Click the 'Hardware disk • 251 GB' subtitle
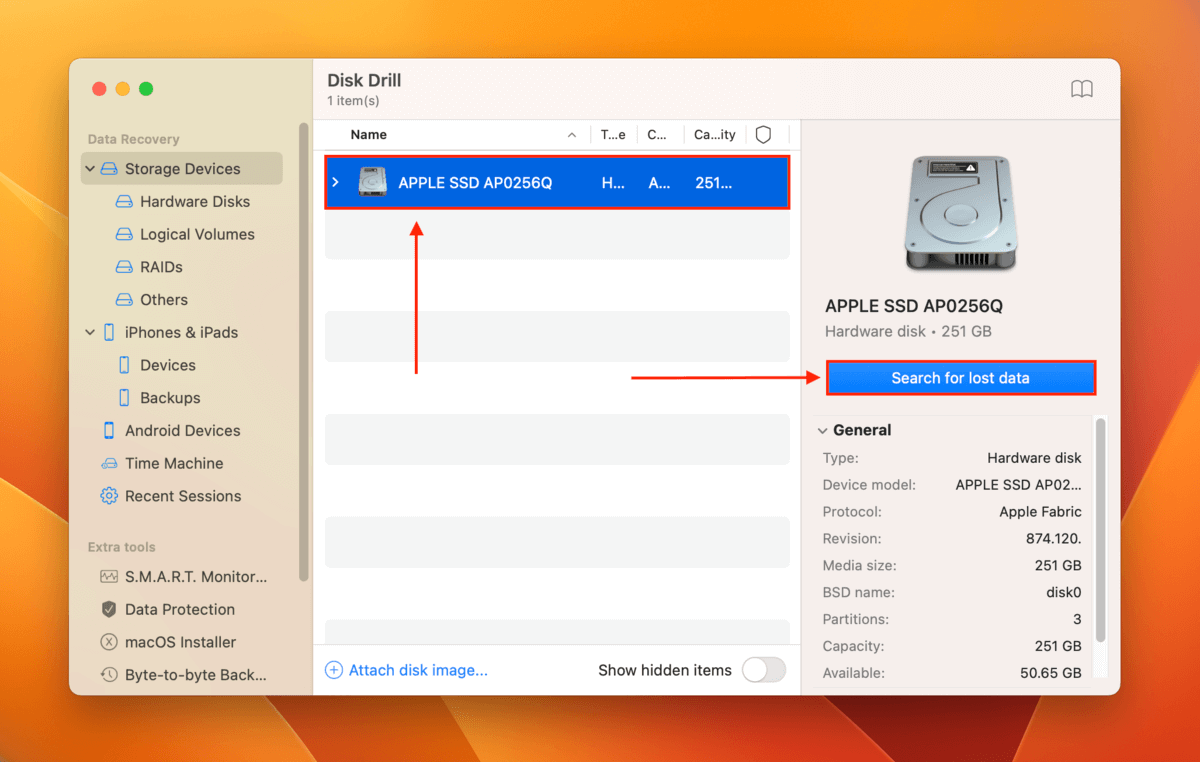This screenshot has width=1200, height=762. 908,331
